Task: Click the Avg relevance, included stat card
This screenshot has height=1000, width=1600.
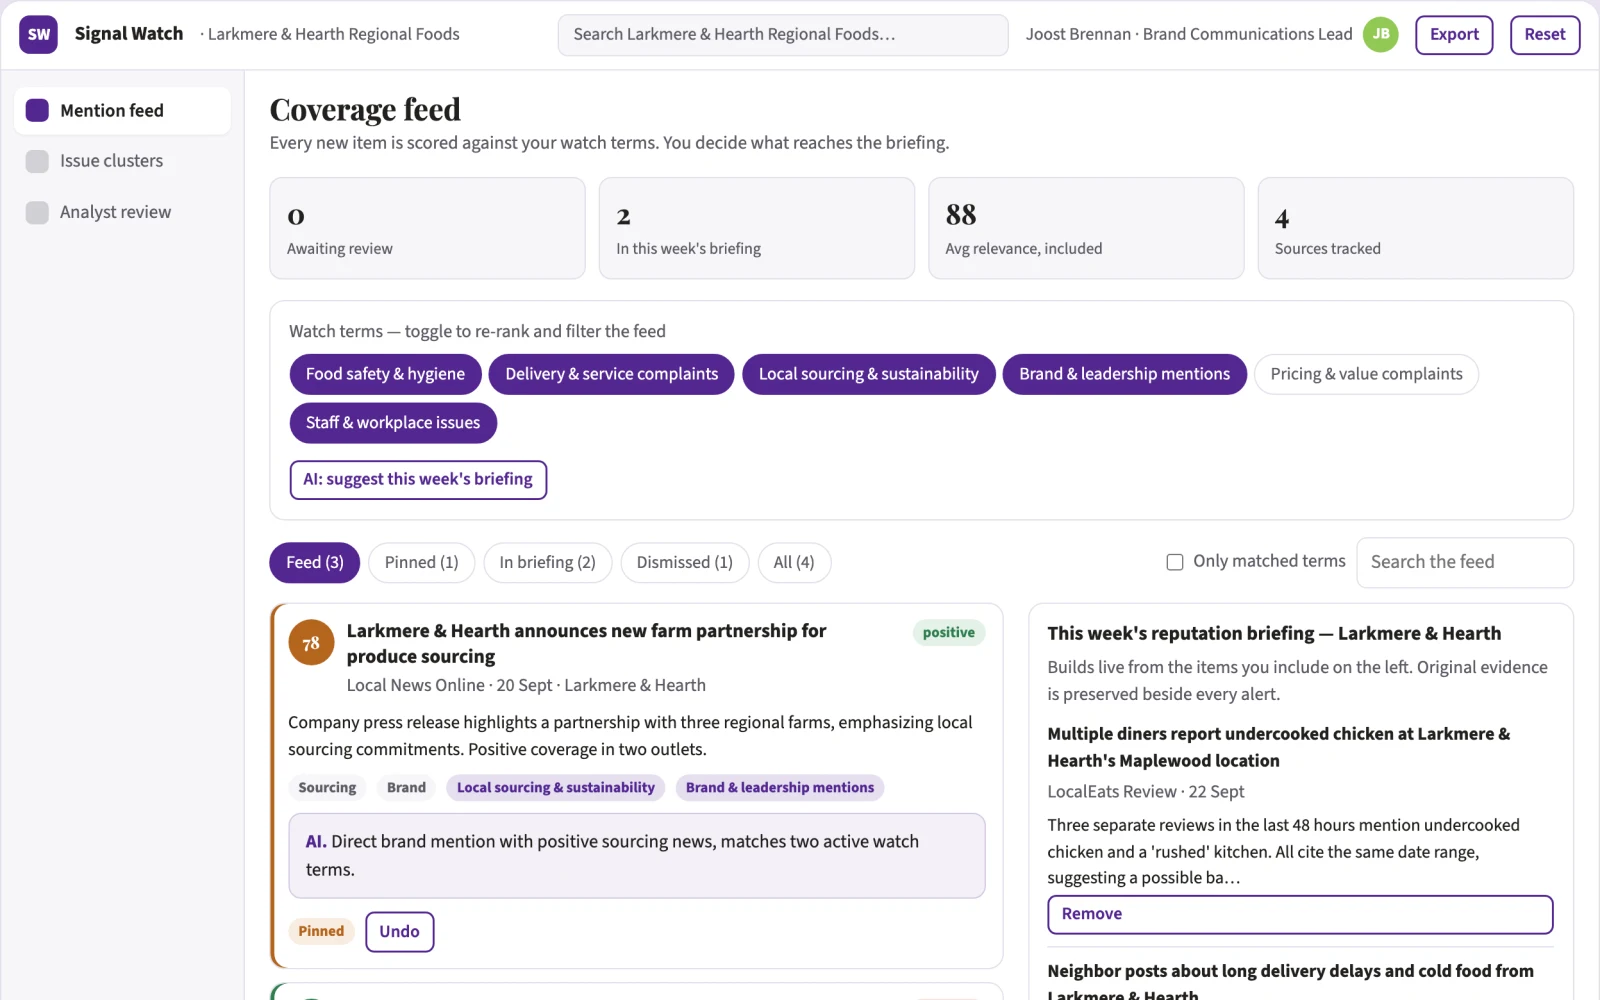Action: click(1086, 228)
